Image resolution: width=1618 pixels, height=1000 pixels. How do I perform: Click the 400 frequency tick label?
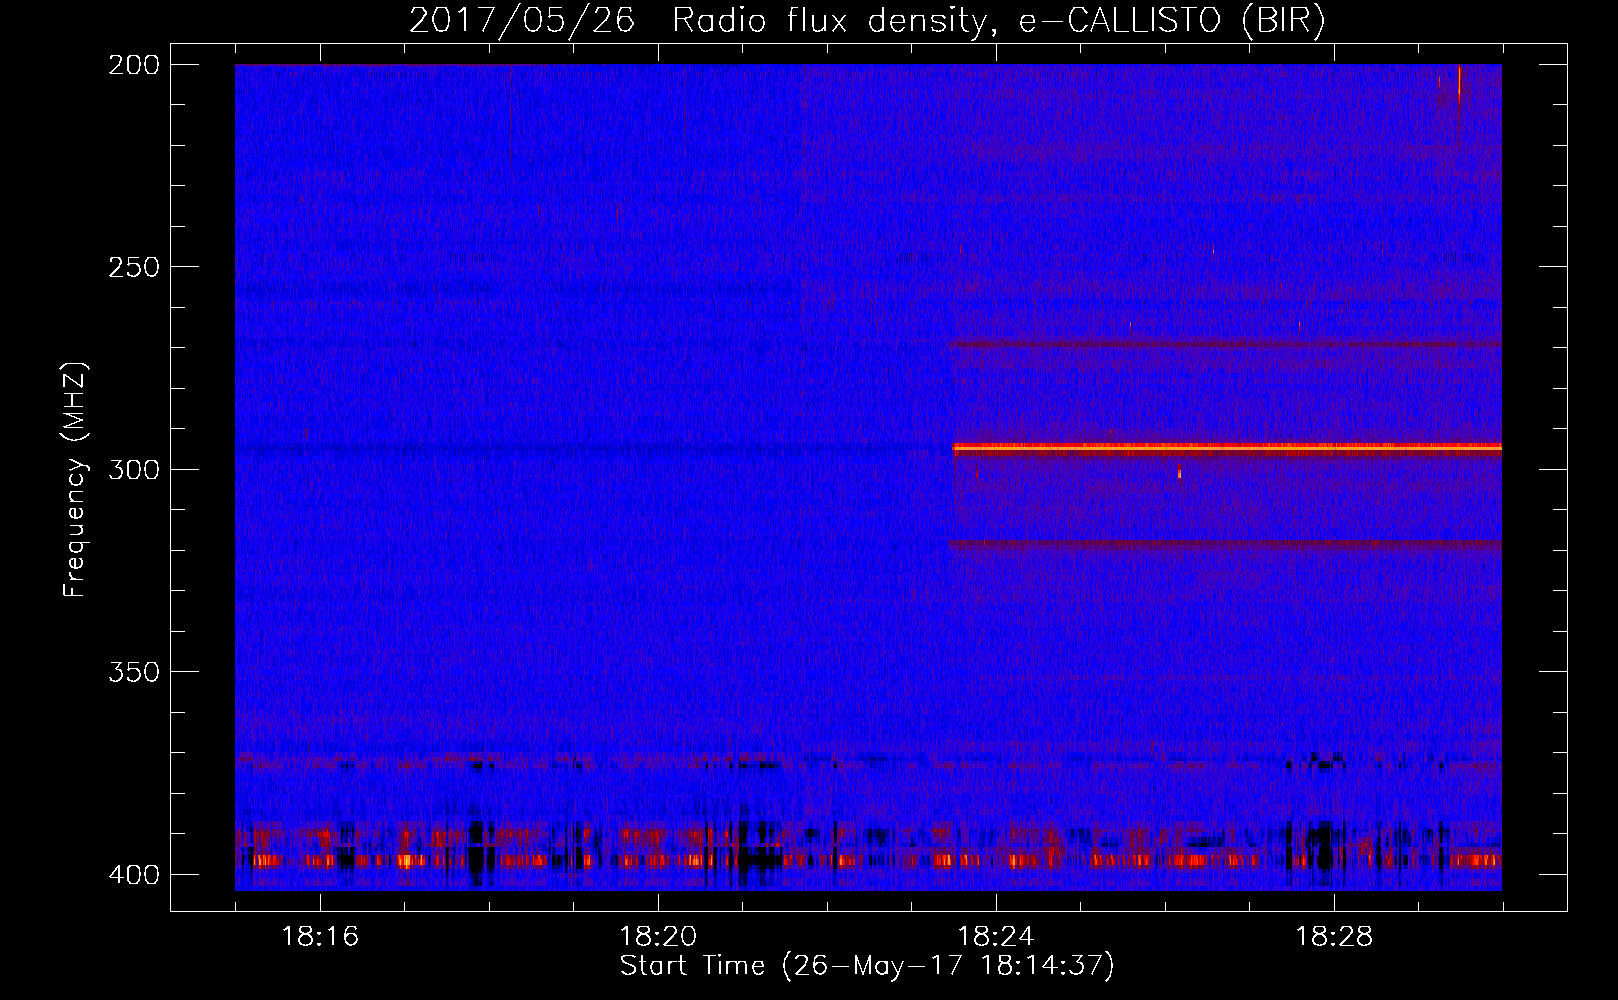(134, 875)
